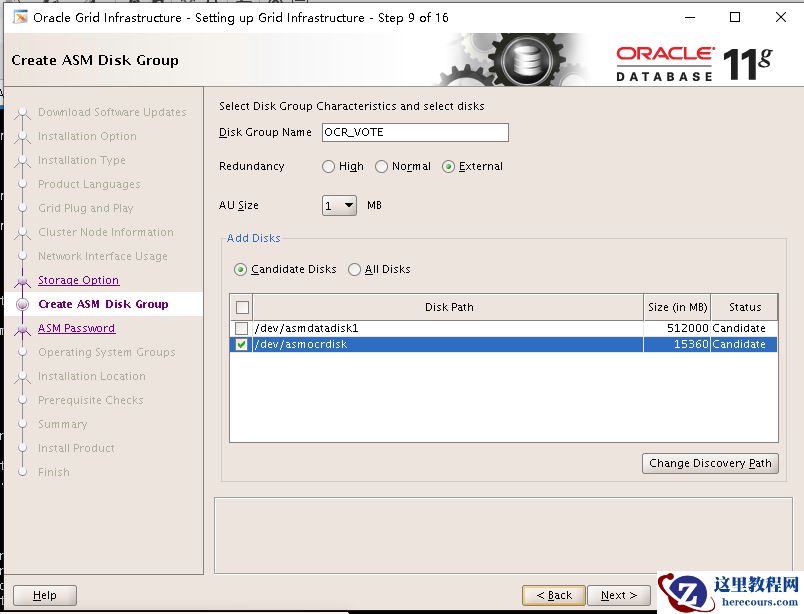Screen dimensions: 804x614
Task: Open the Storage Option step link
Action: pos(78,280)
